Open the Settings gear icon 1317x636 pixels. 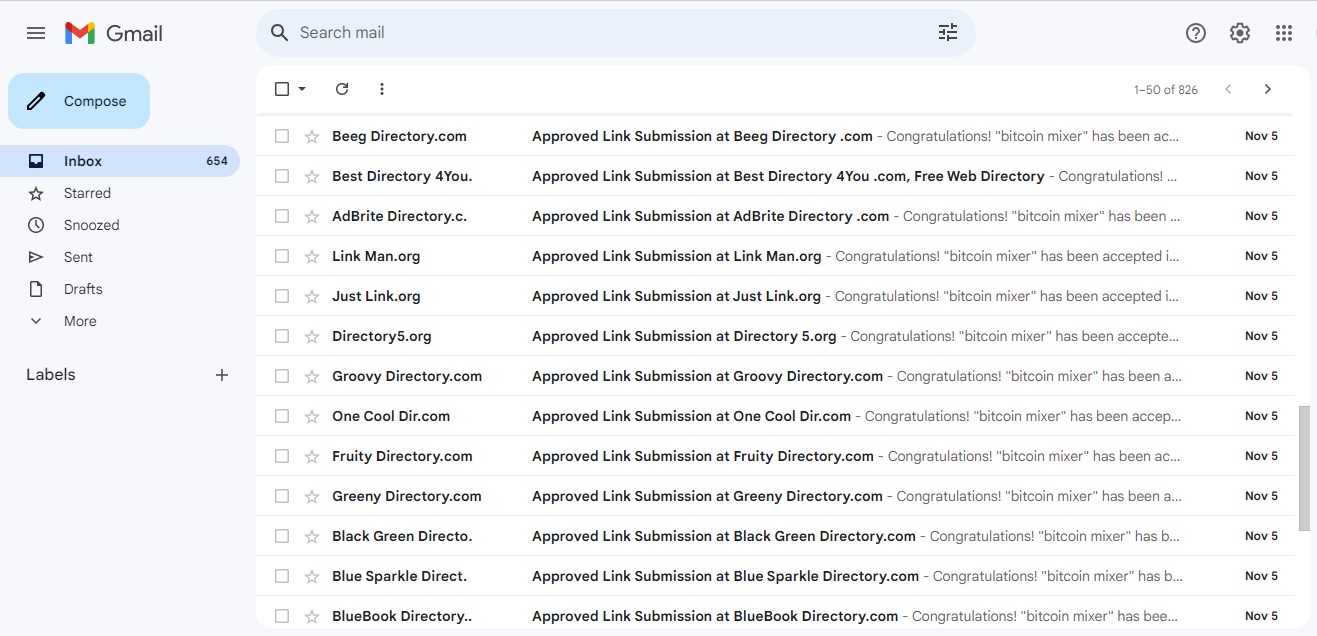tap(1240, 33)
